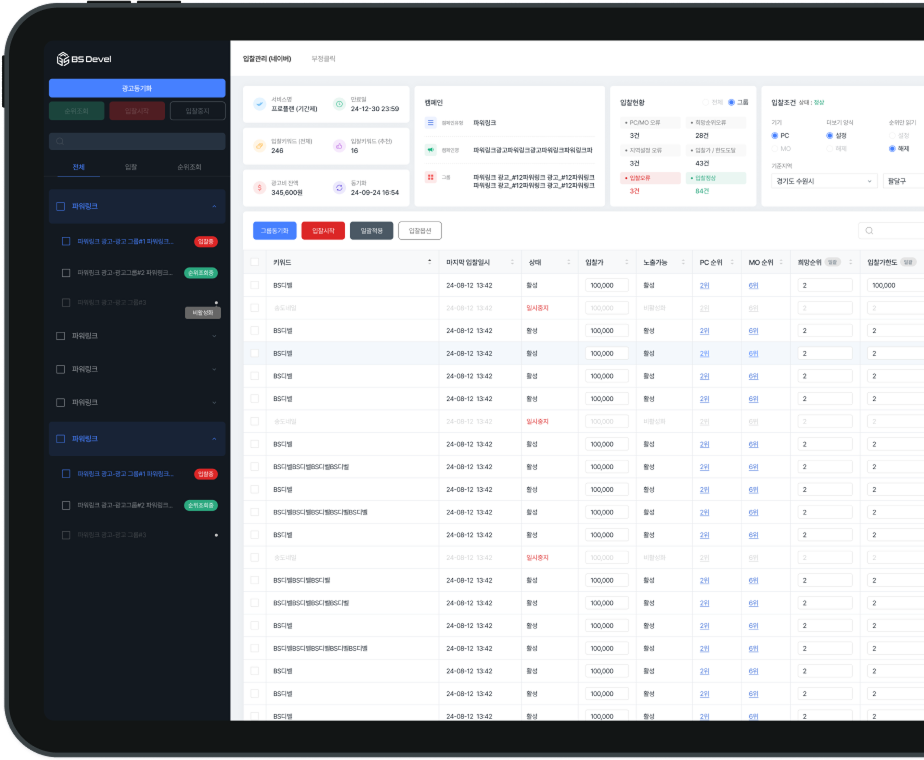Image resolution: width=924 pixels, height=760 pixels.
Task: Open the 순위조회 tab in sidebar
Action: pos(189,167)
